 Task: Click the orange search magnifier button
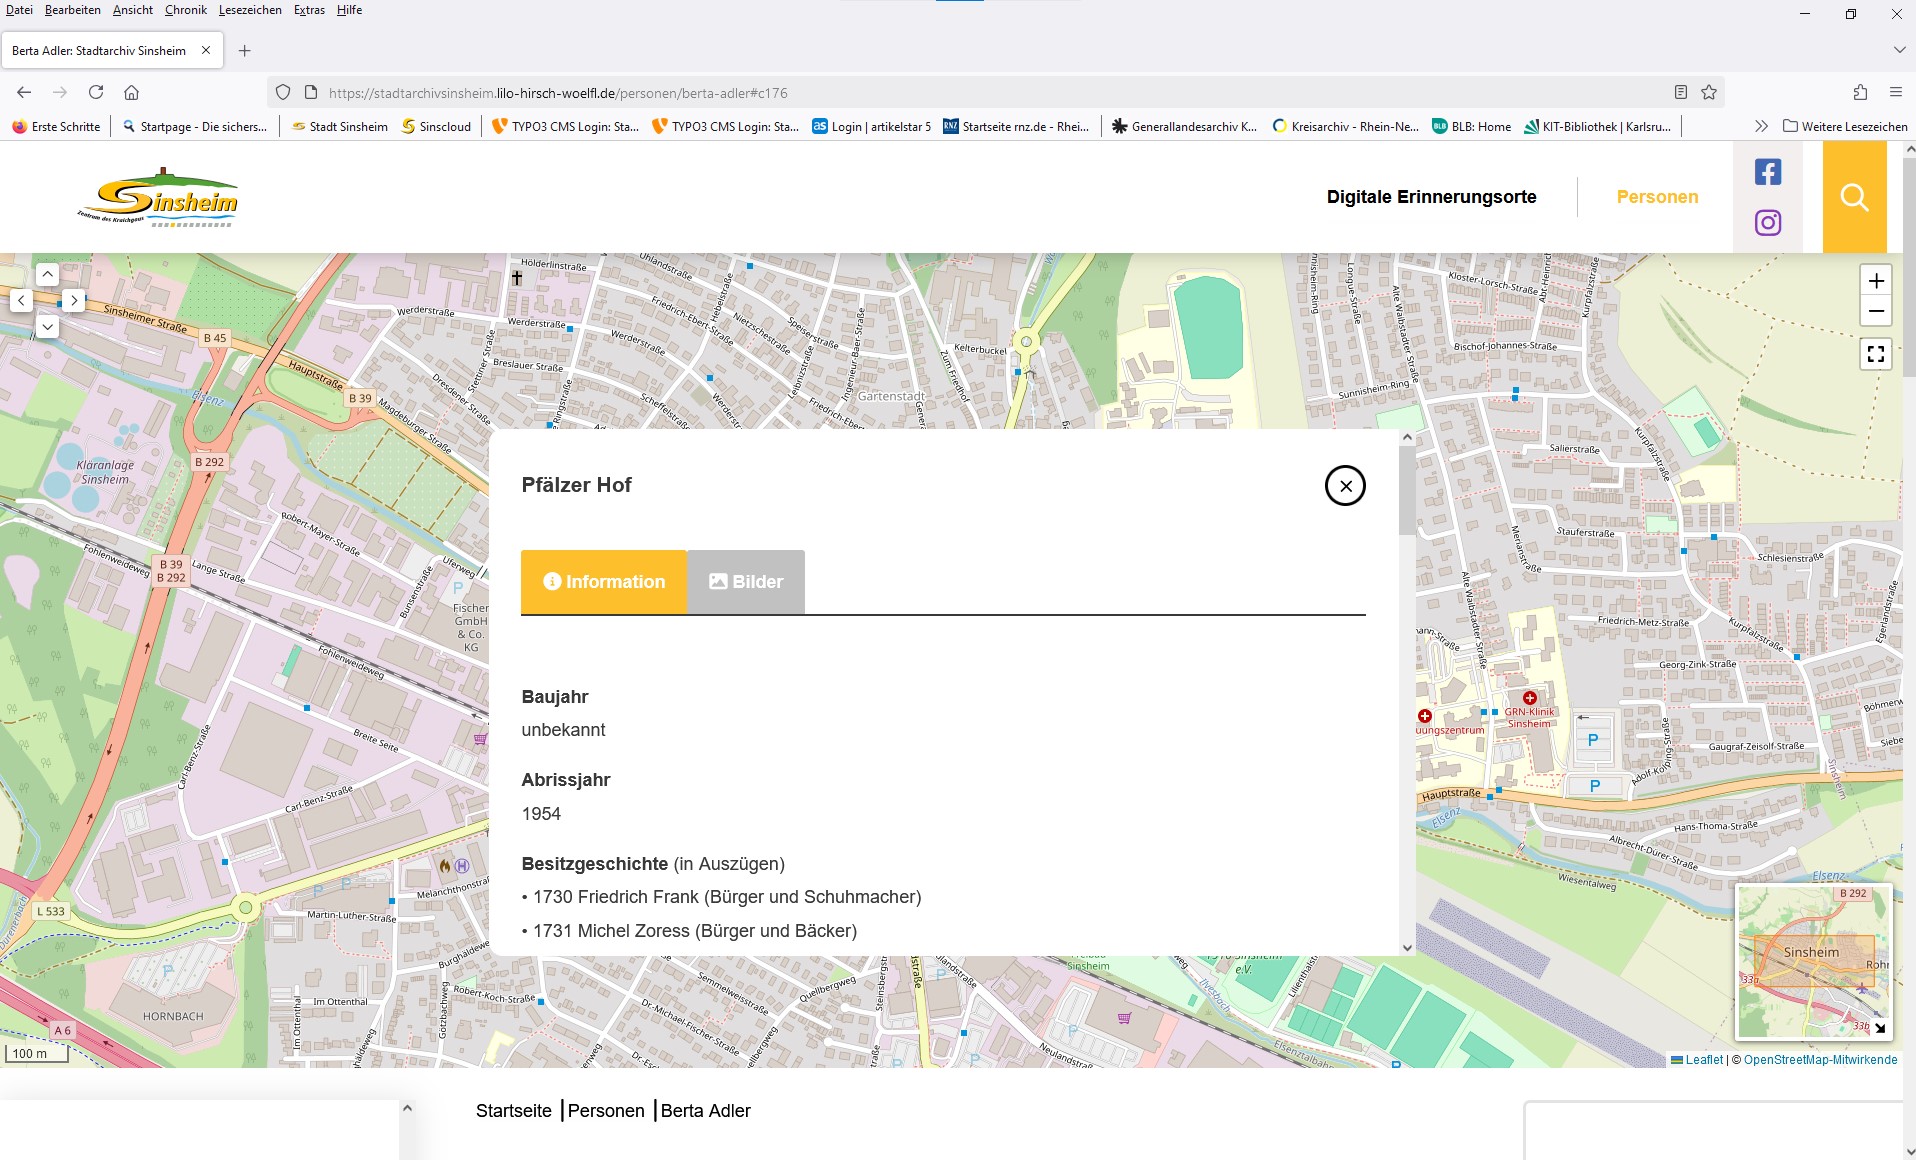coord(1854,197)
